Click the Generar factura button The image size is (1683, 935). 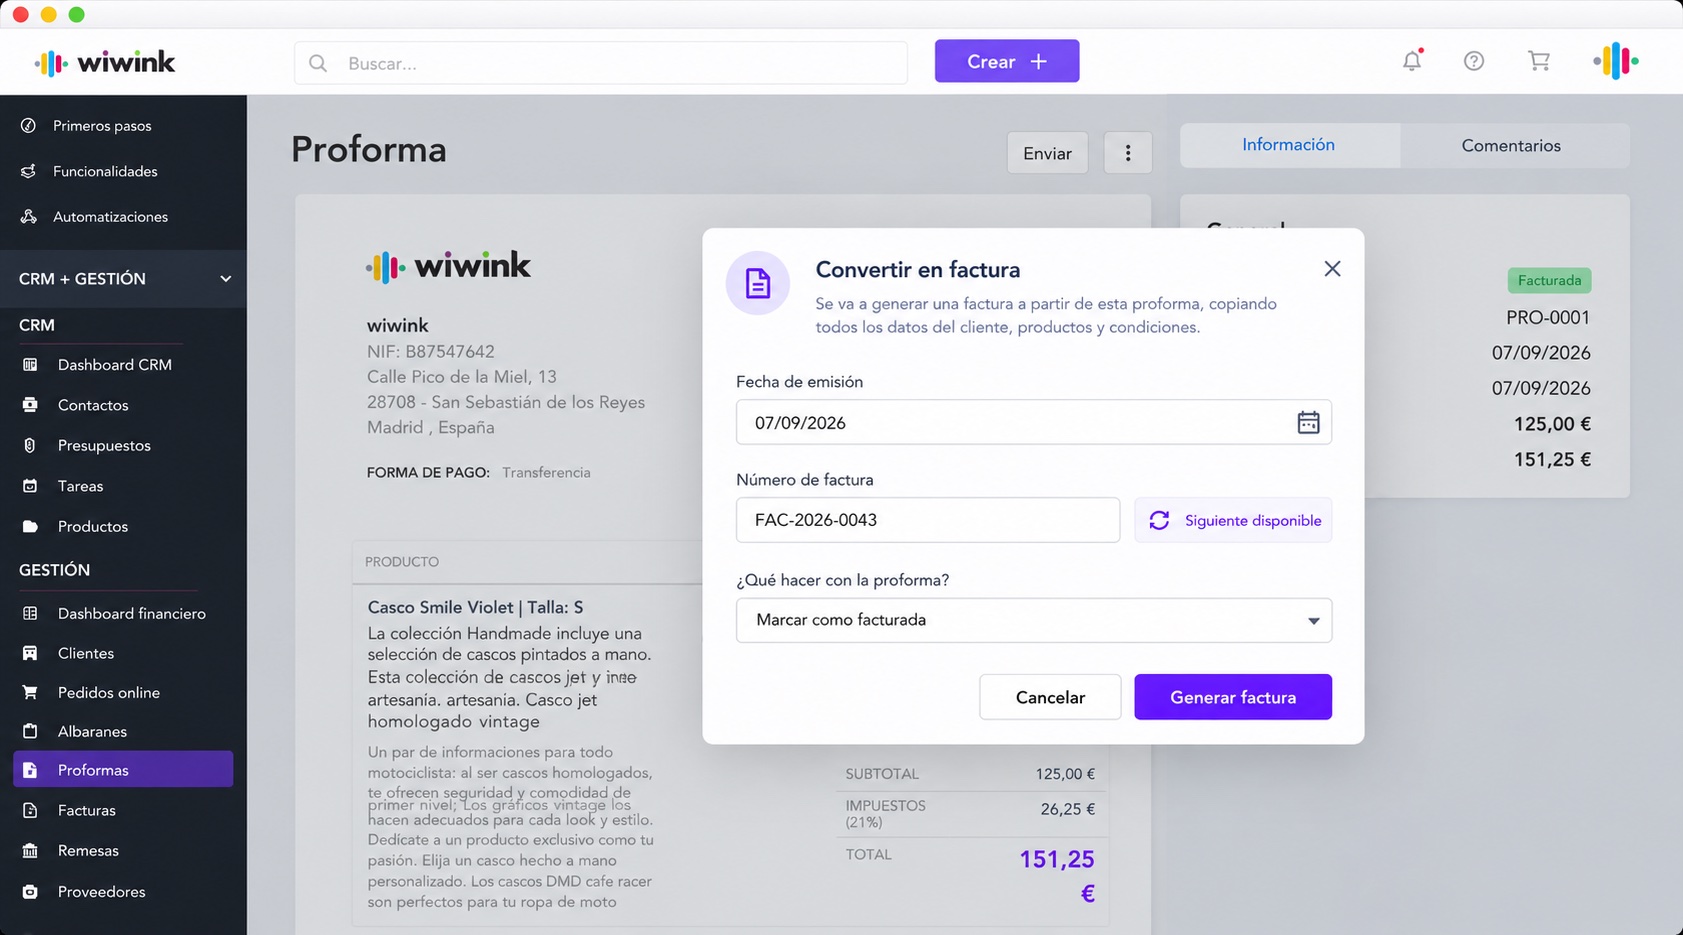1233,697
